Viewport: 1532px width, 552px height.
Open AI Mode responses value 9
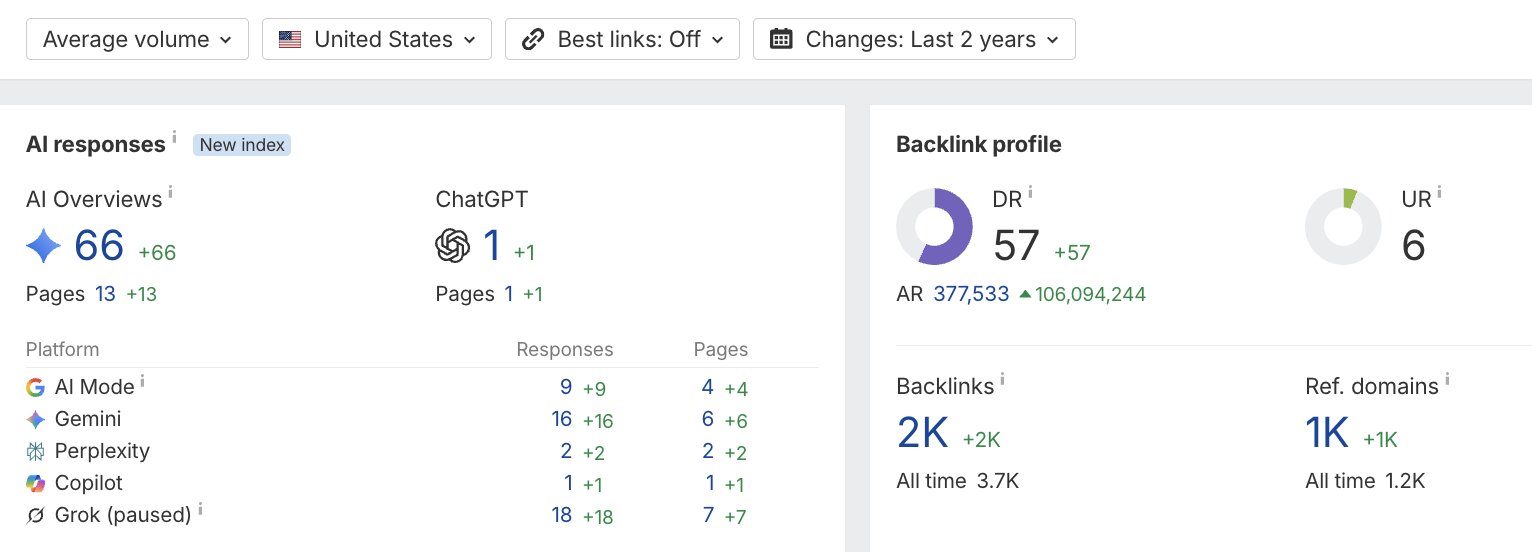click(x=566, y=387)
